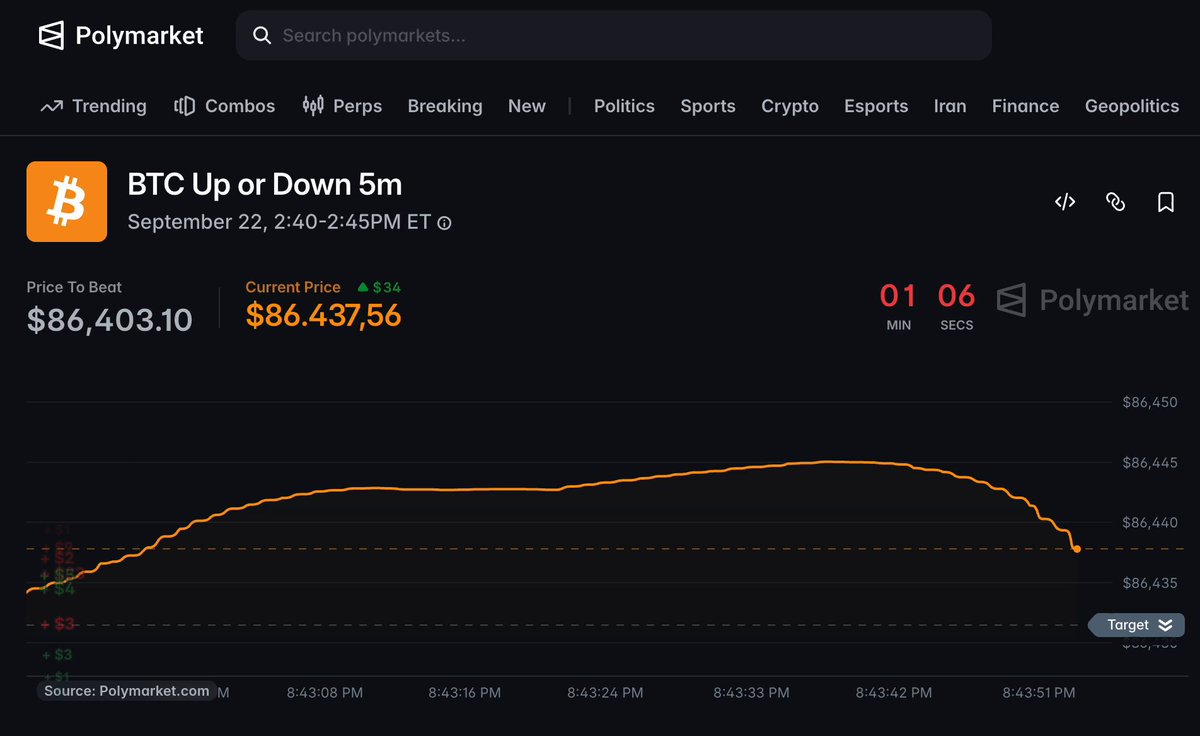Select the Esports category
The width and height of the screenshot is (1200, 736).
876,106
